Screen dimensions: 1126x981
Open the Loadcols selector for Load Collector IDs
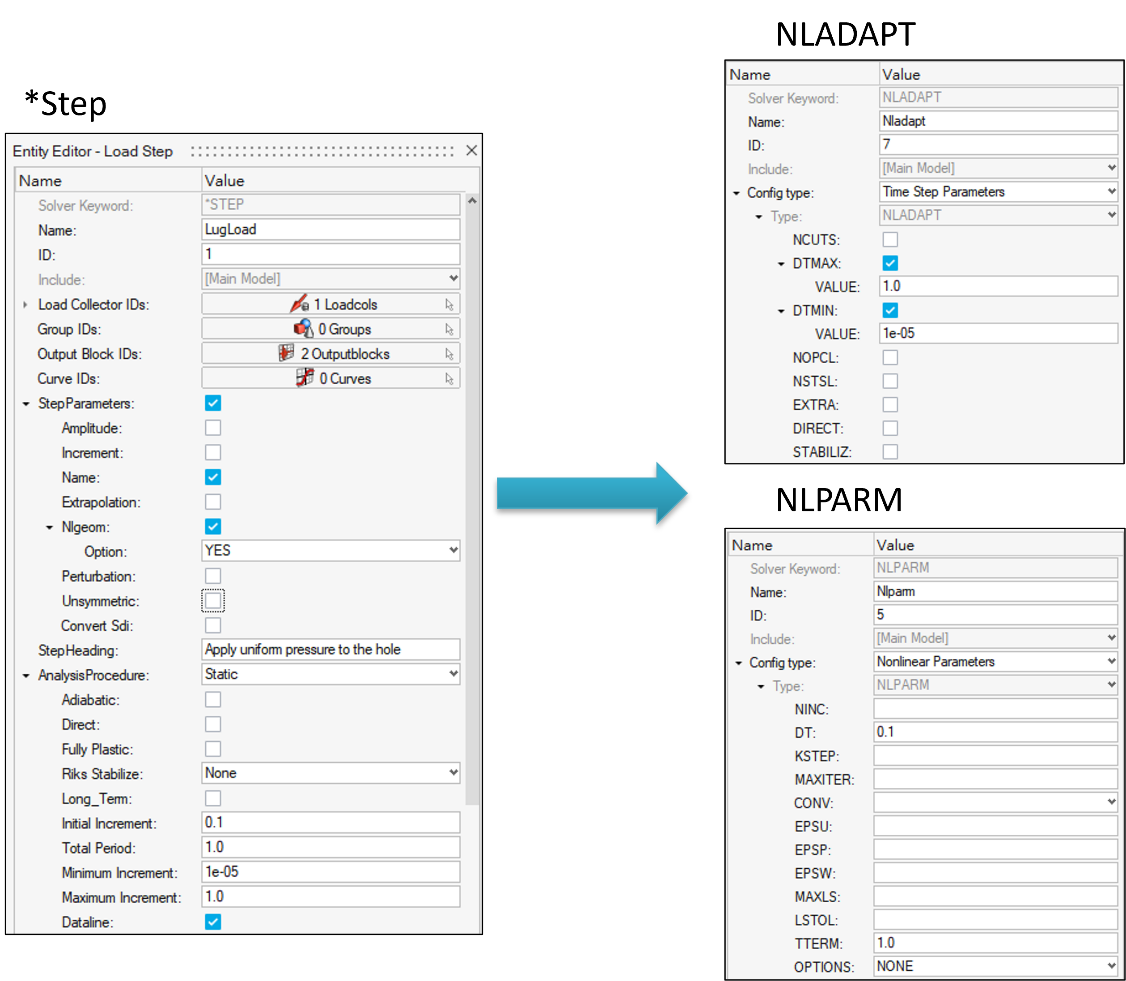(x=331, y=304)
